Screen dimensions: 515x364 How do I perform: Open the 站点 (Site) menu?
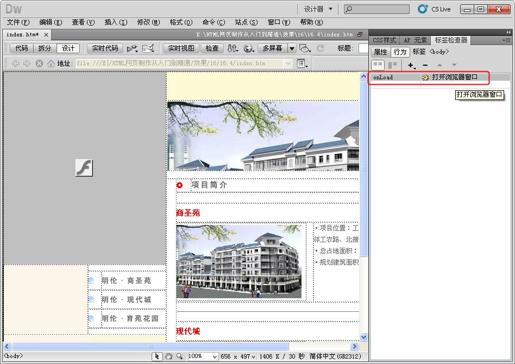pos(246,22)
